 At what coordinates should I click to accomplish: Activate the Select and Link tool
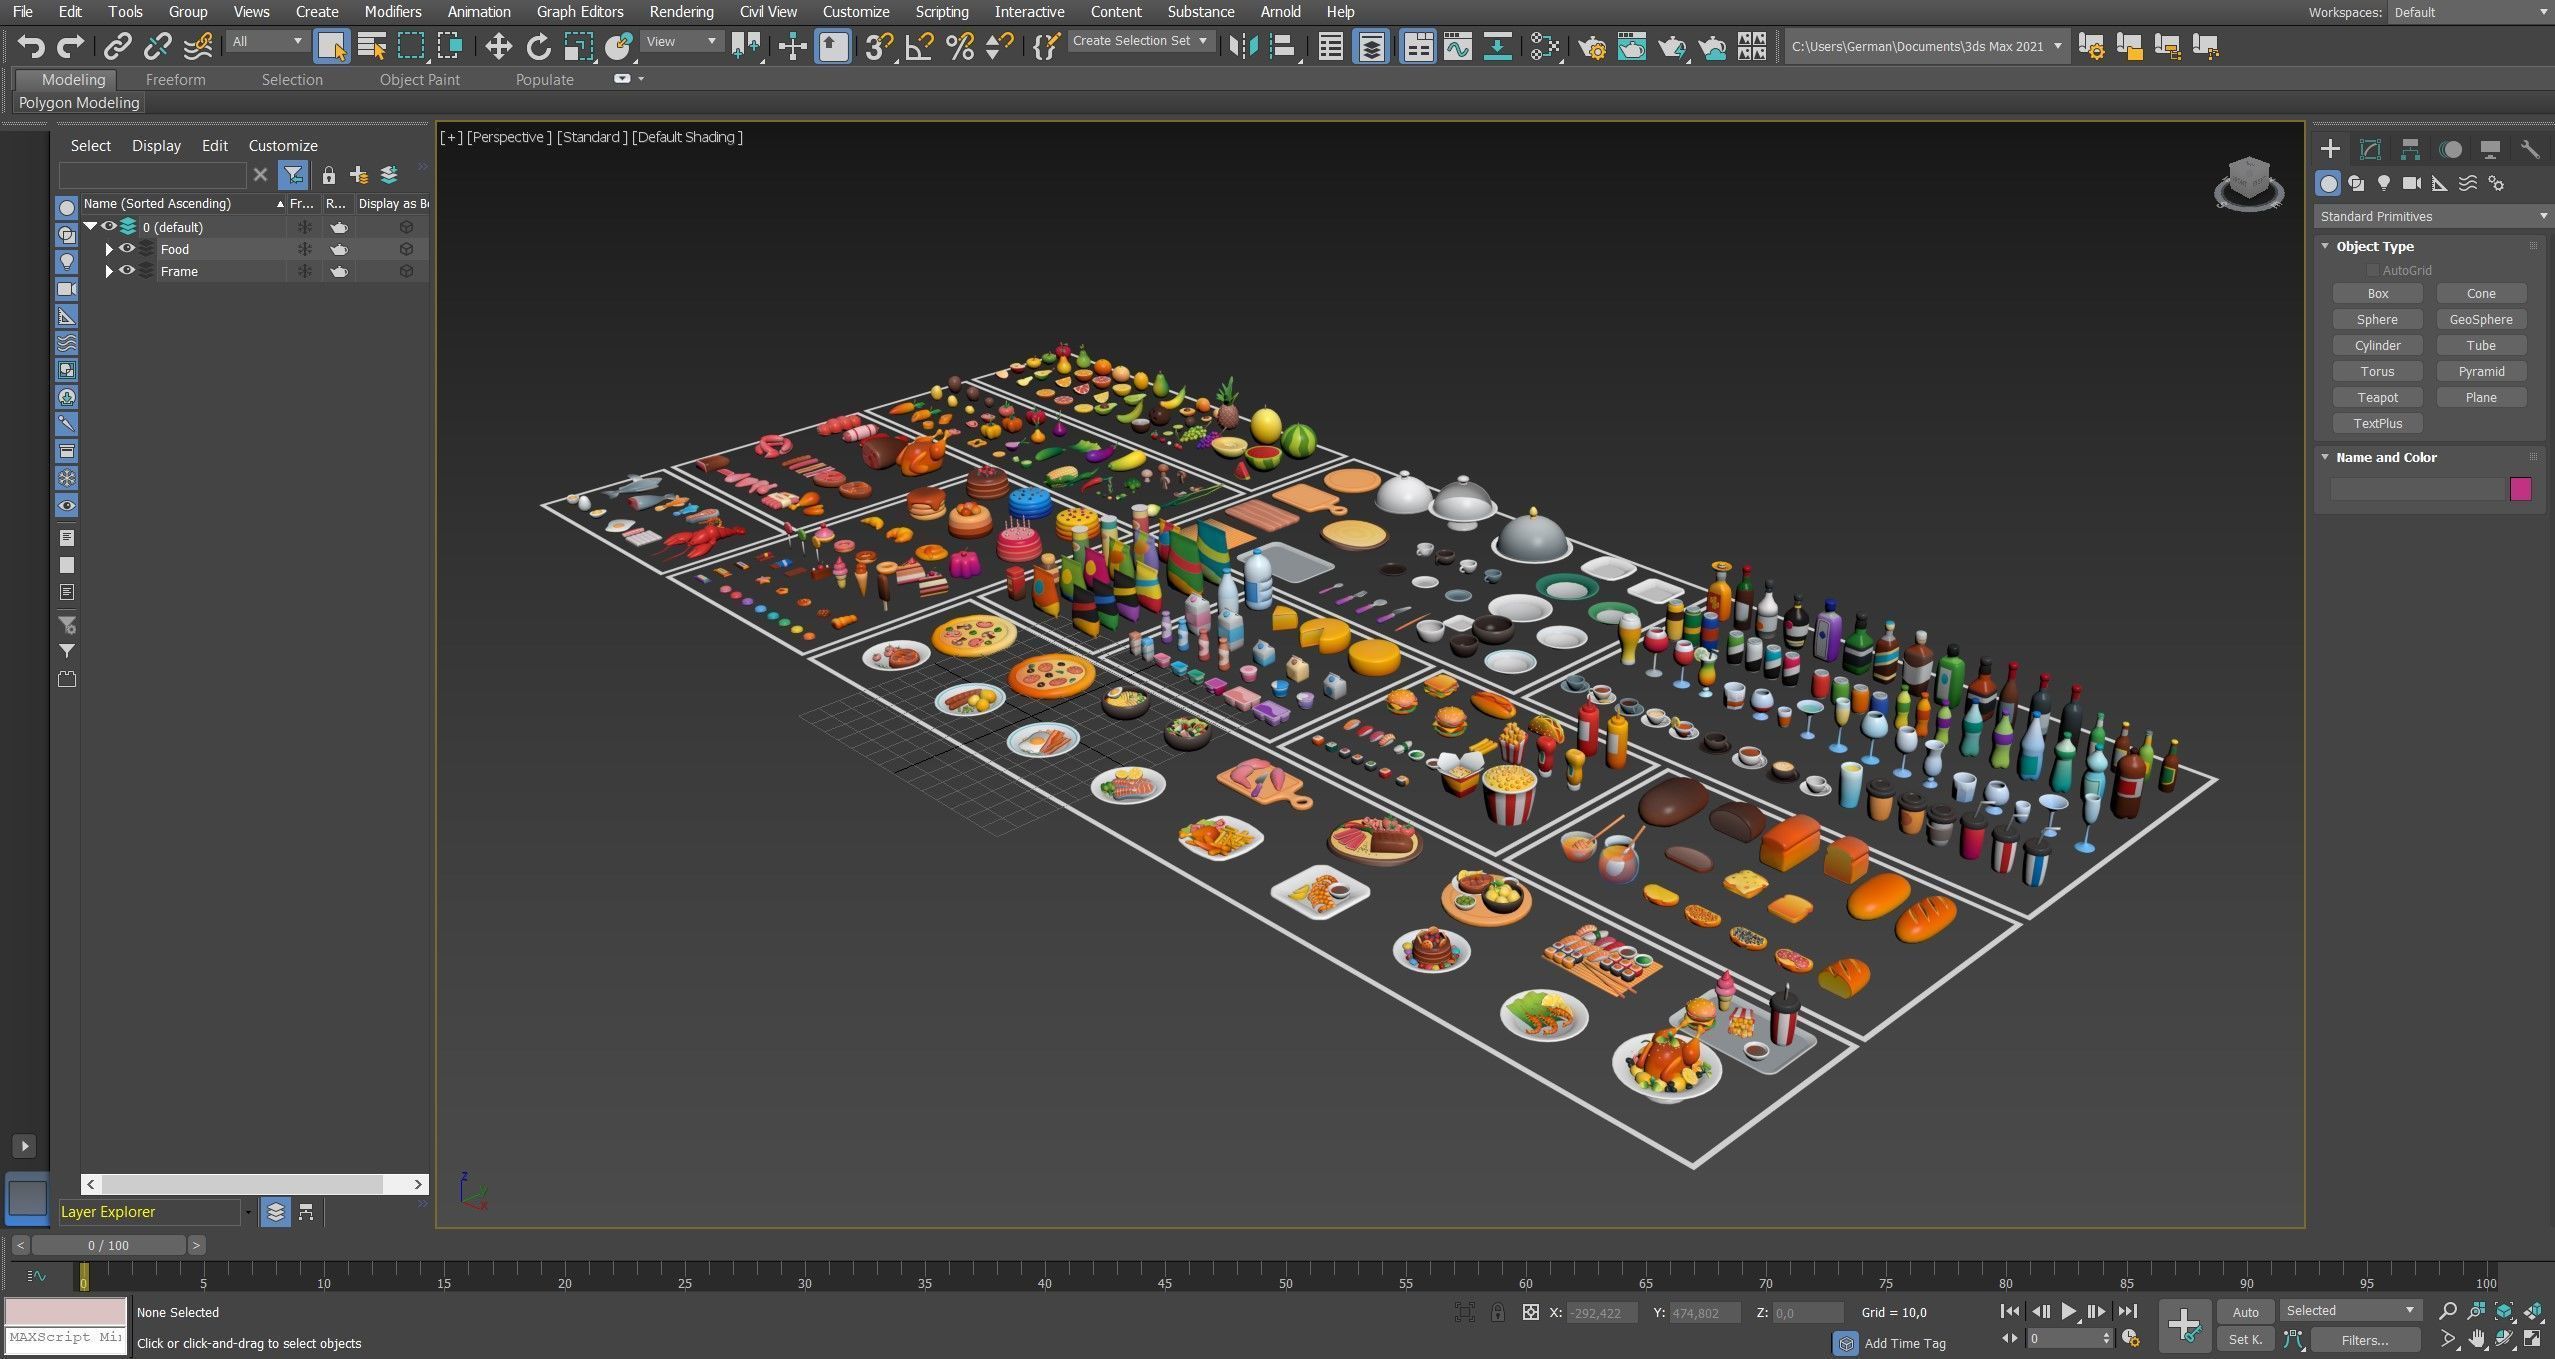pyautogui.click(x=118, y=46)
